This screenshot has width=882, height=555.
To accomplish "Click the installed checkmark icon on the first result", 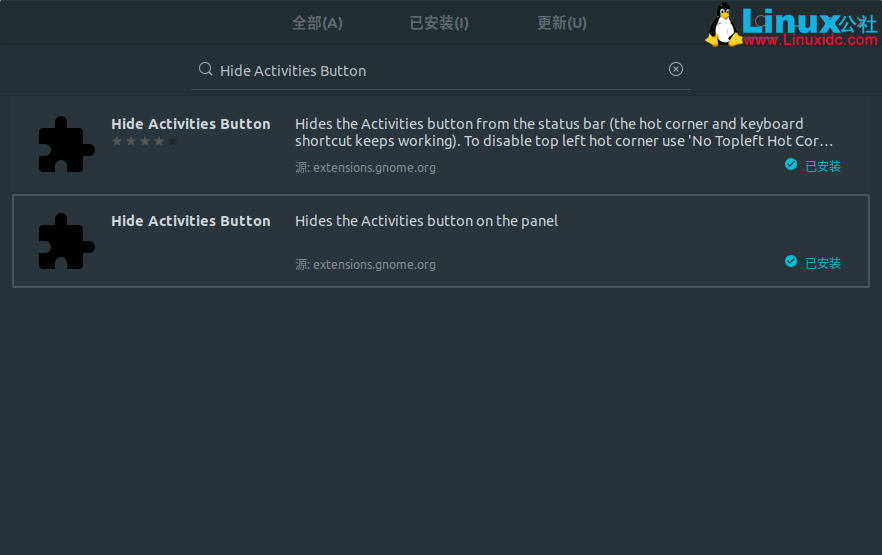I will (791, 164).
